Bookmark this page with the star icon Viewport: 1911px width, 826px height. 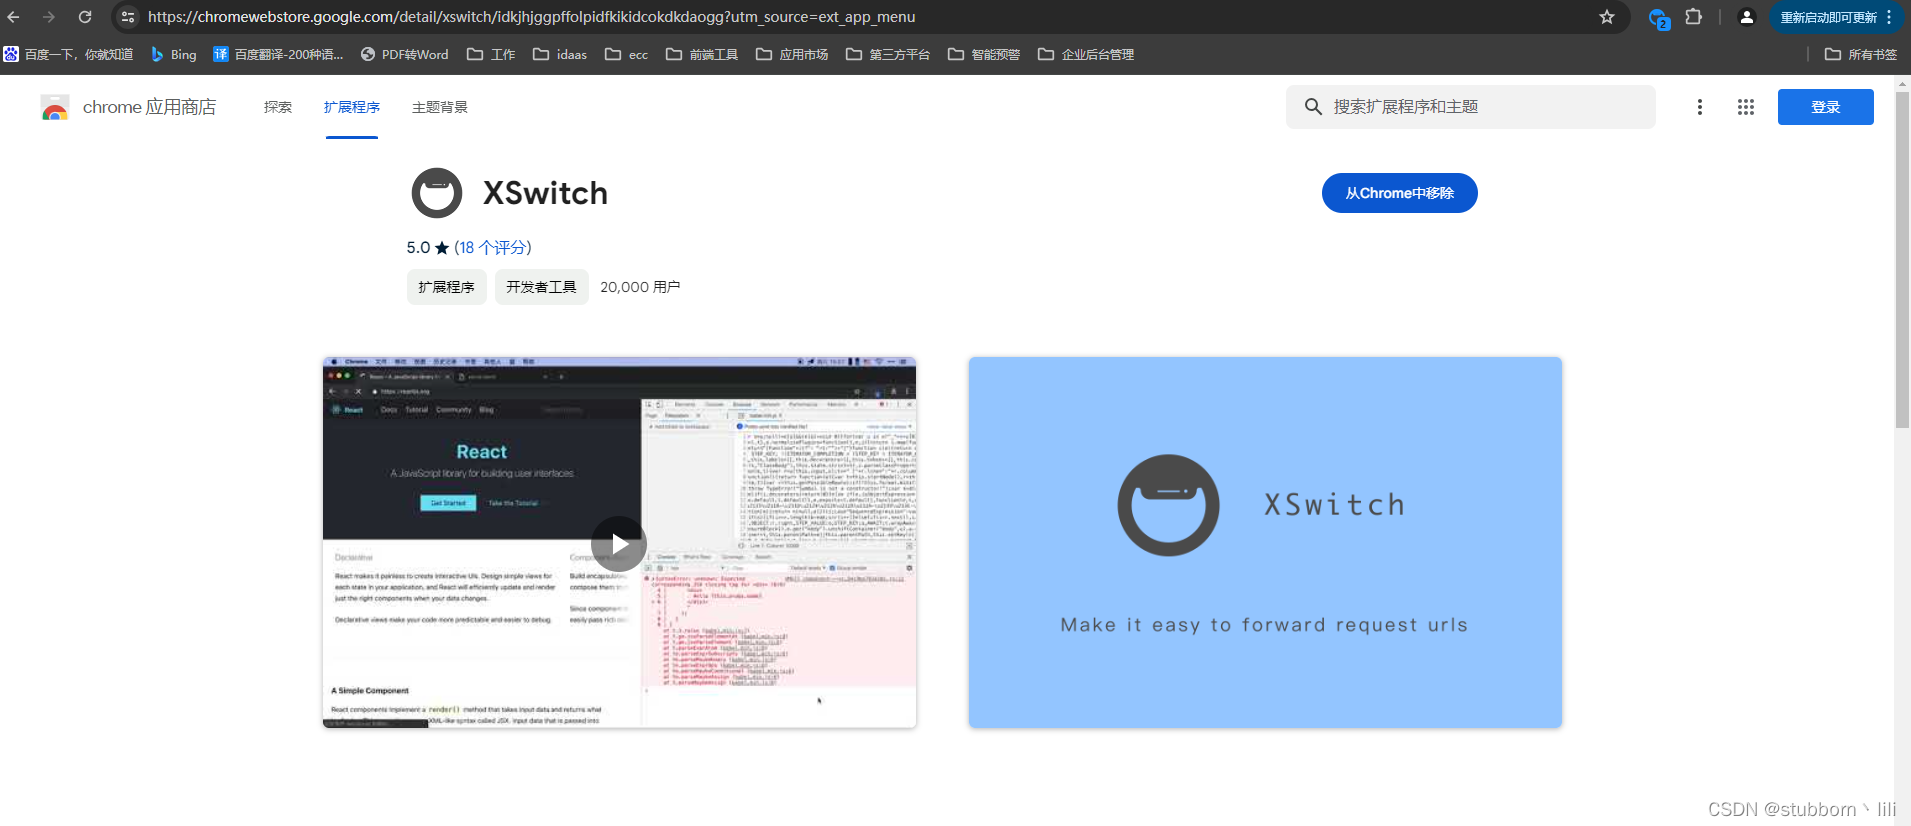click(x=1607, y=17)
